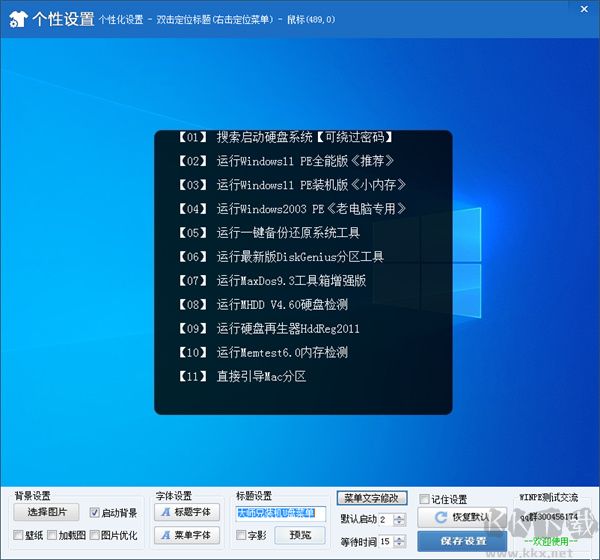Click the 标题设置 title text field
The height and width of the screenshot is (560, 600).
coord(281,513)
